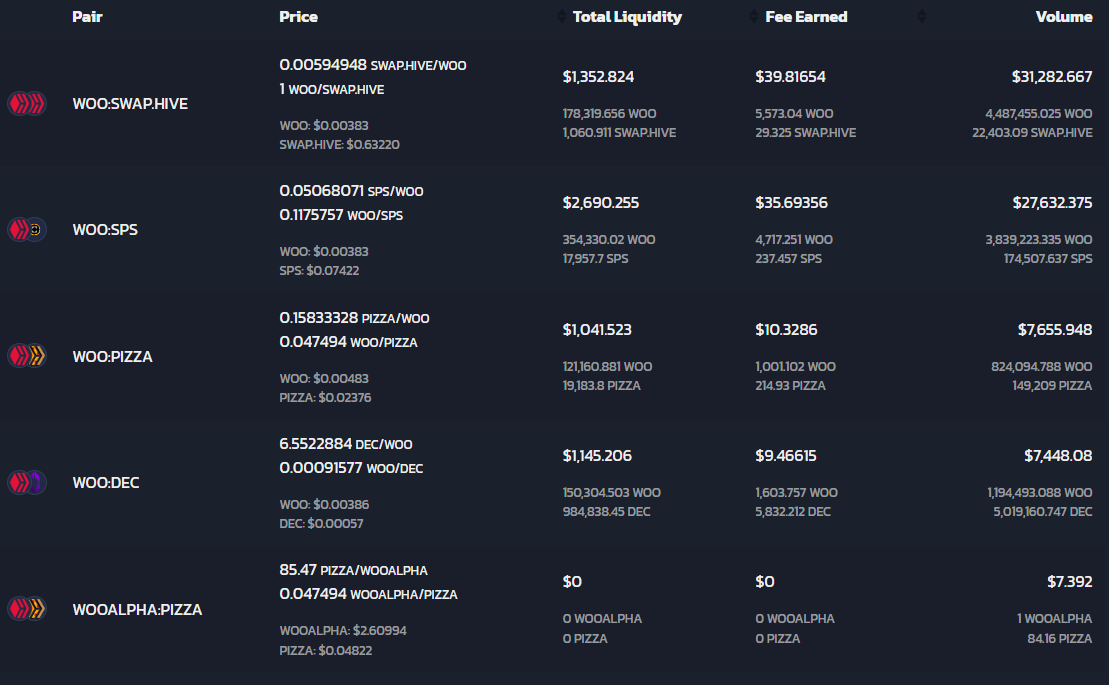Select the Volume column header
Image resolution: width=1109 pixels, height=685 pixels.
(x=1064, y=17)
